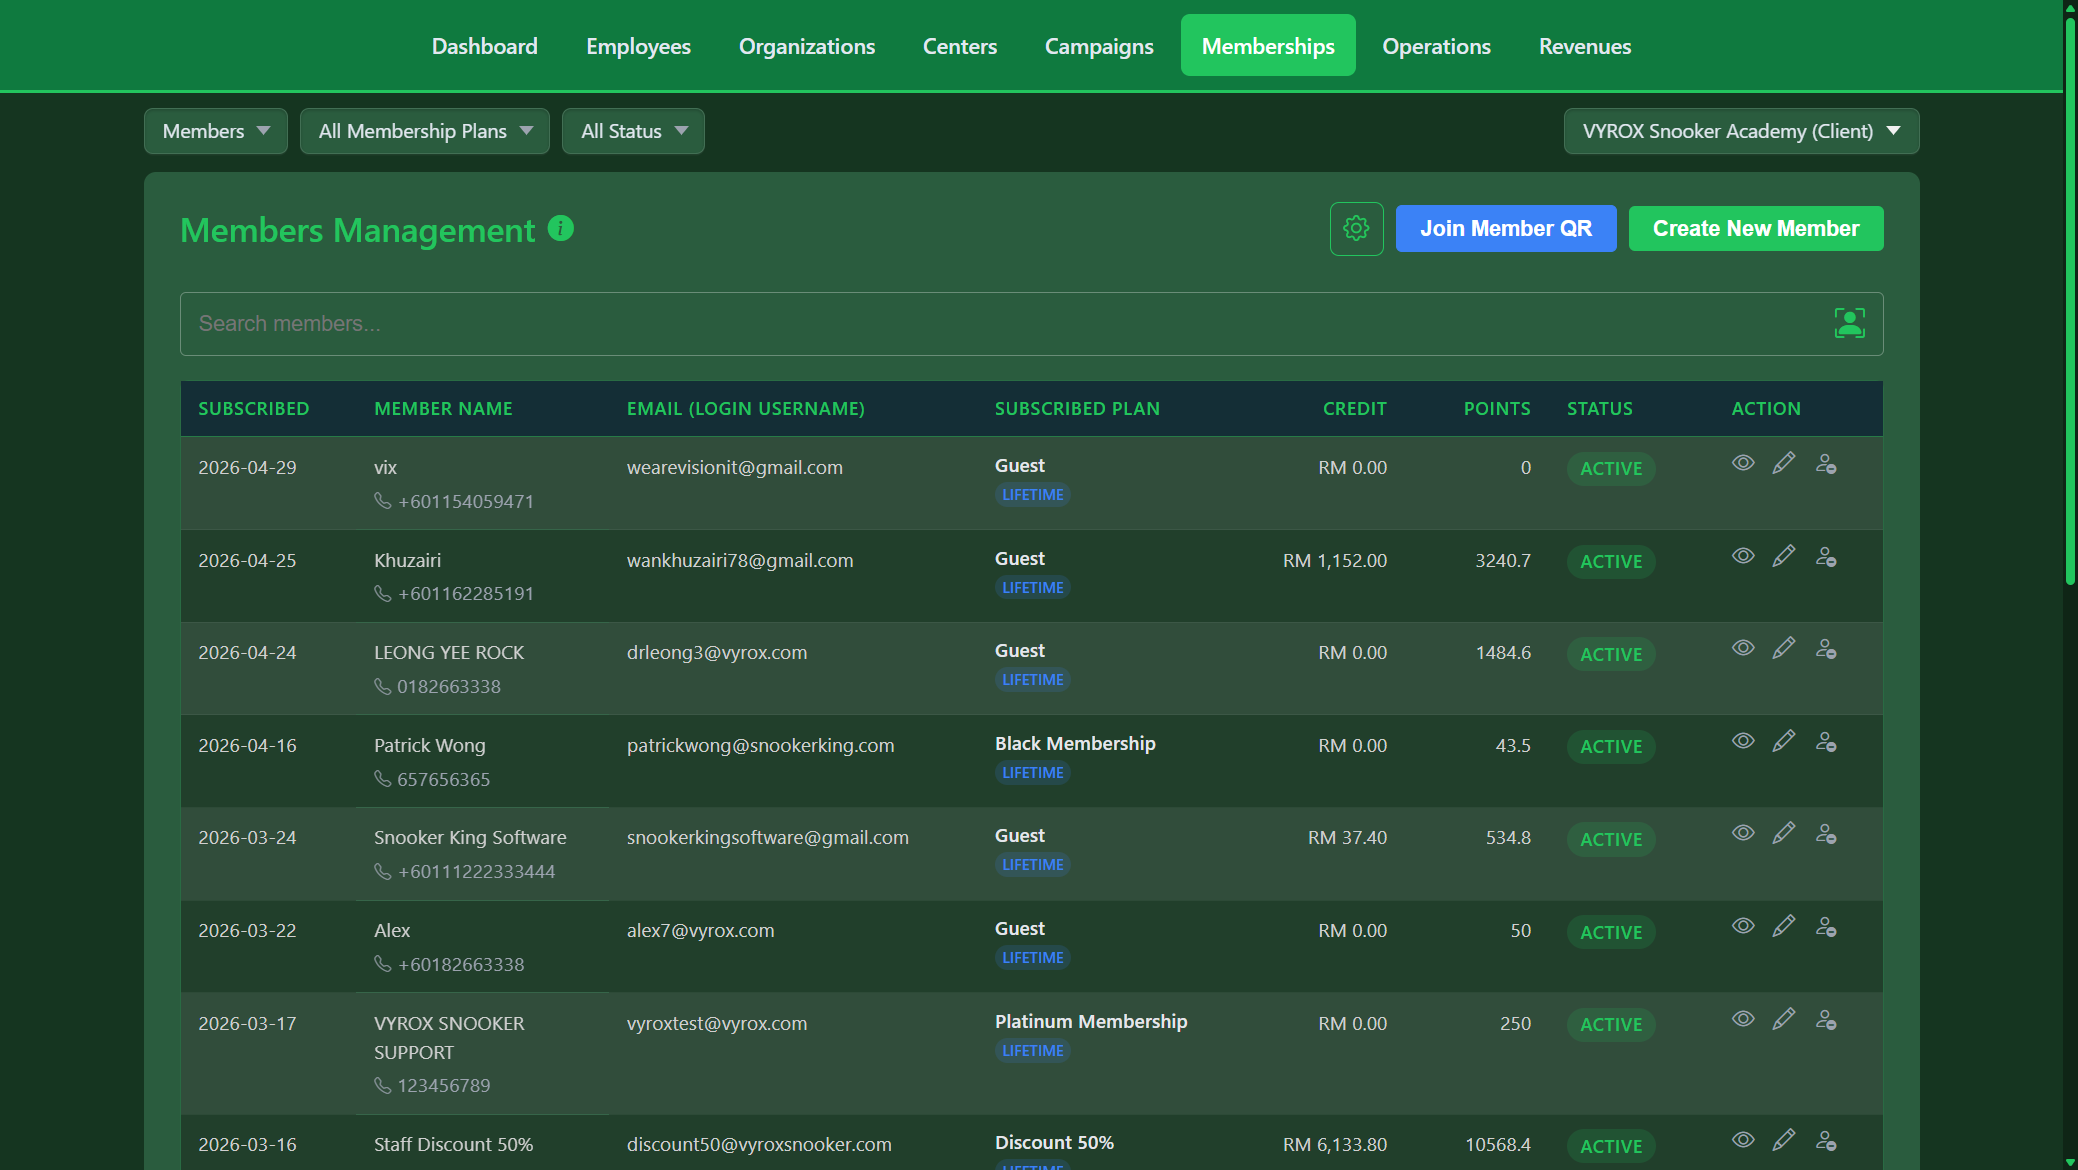
Task: View Patrick Wong with the eye icon
Action: pyautogui.click(x=1743, y=741)
